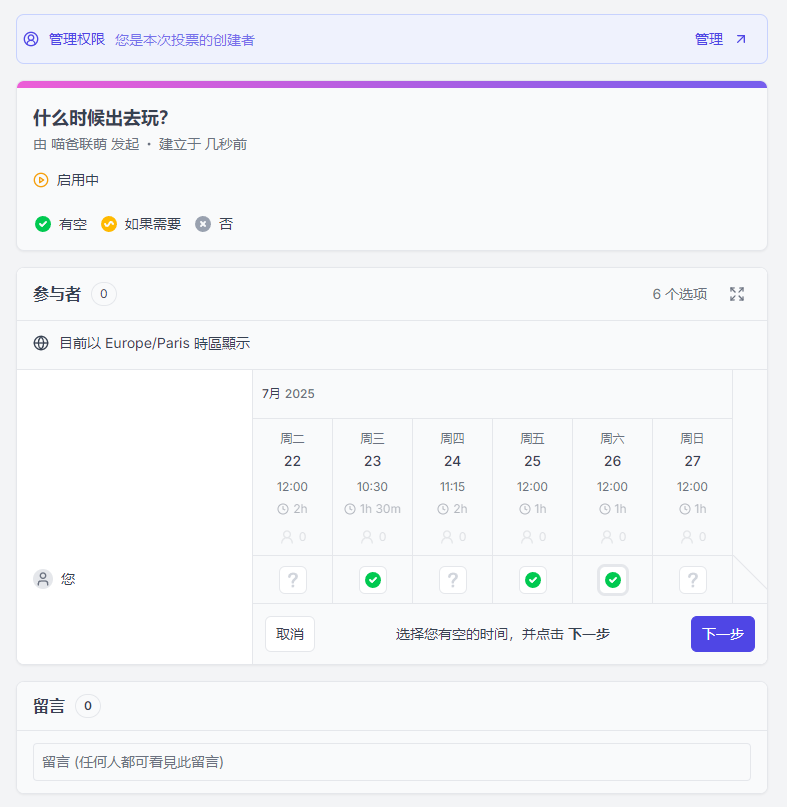This screenshot has height=807, width=787.
Task: Click the 周日 27 date header
Action: tap(692, 450)
